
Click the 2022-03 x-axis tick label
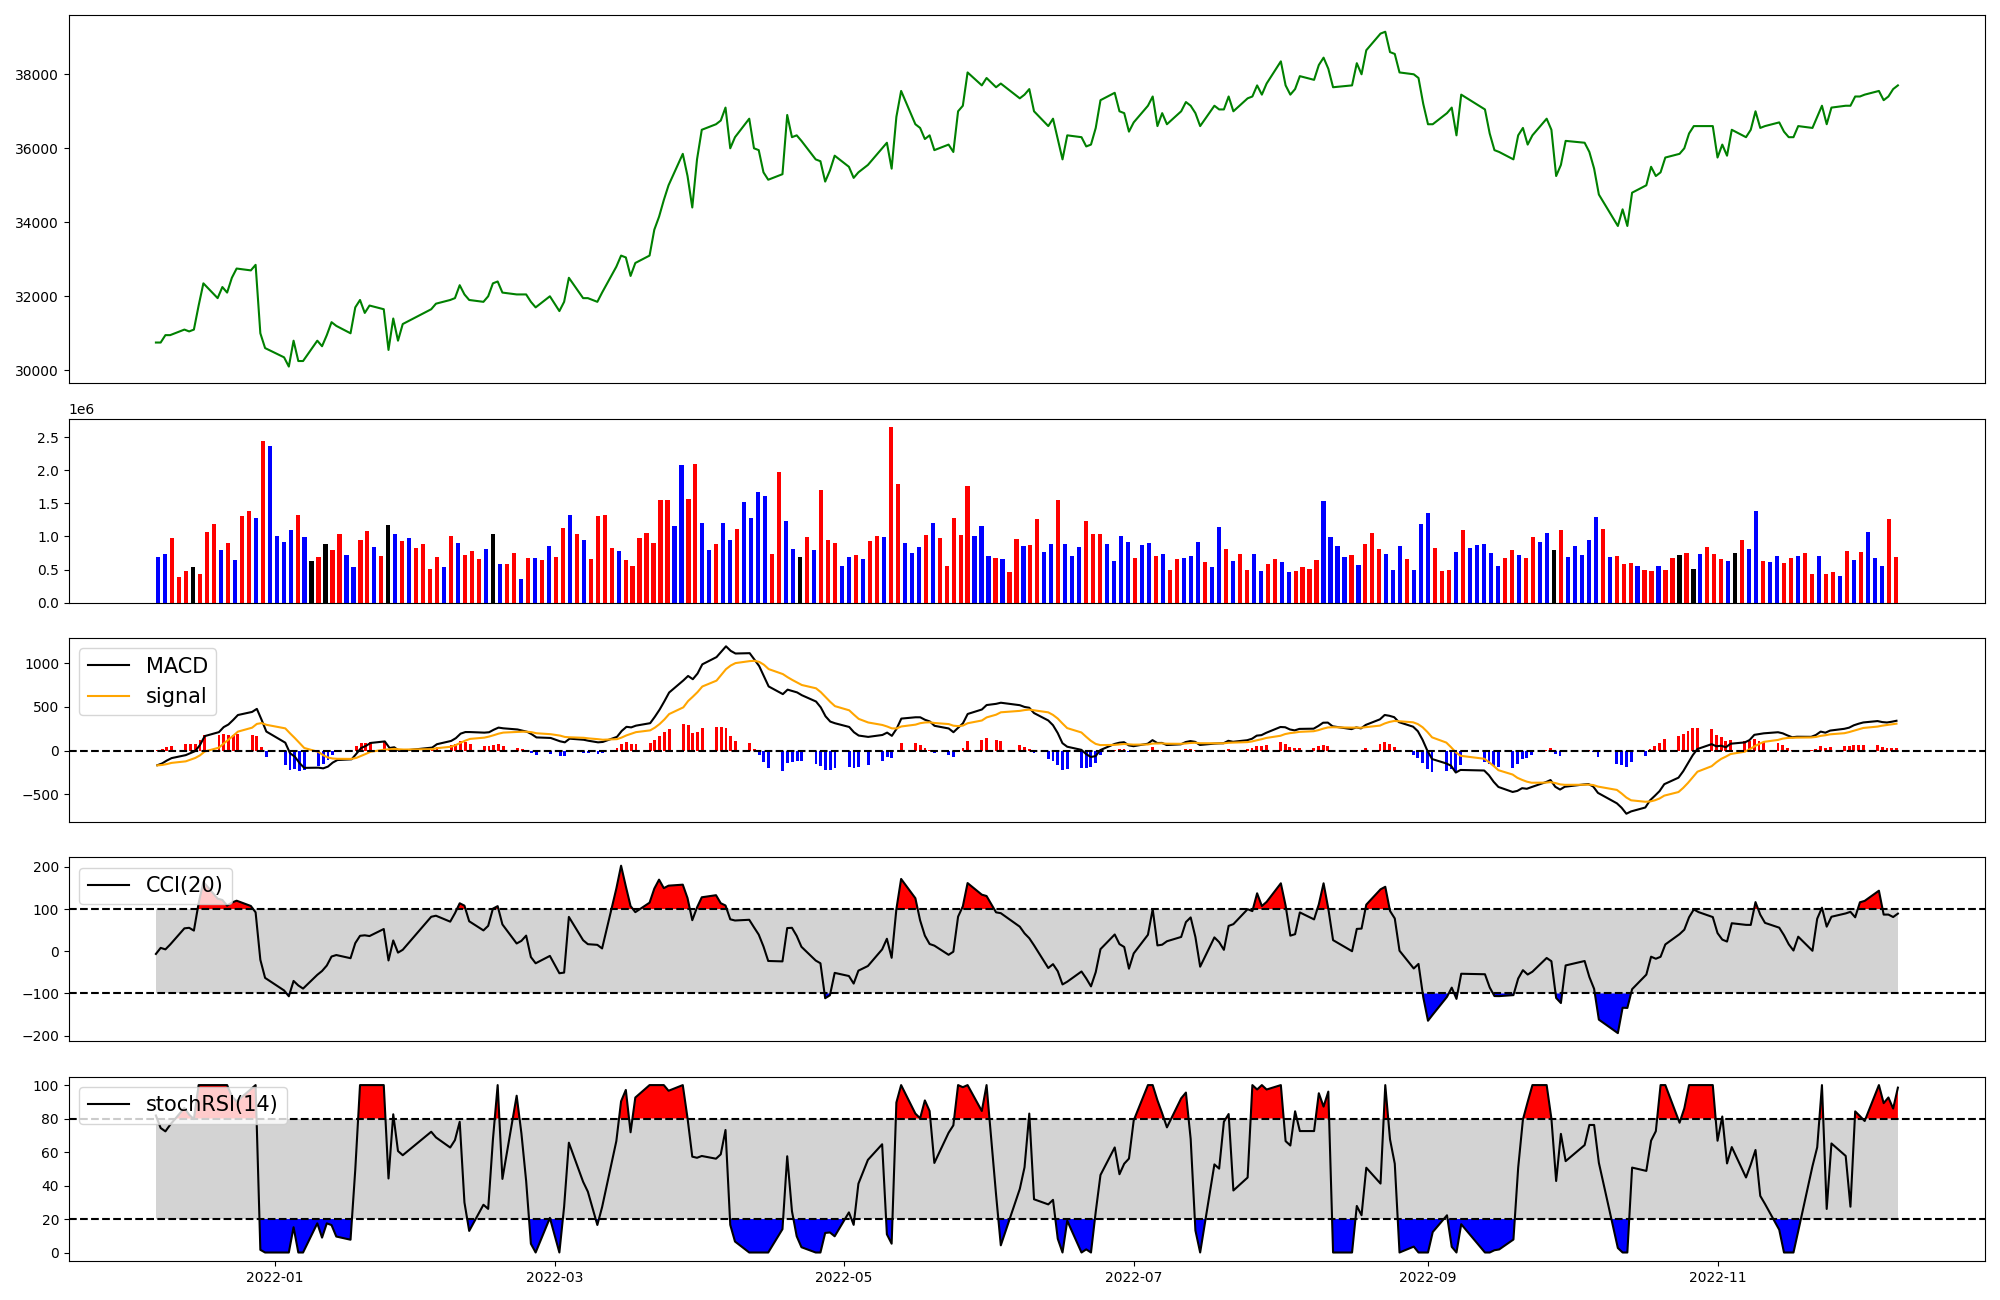[x=554, y=1277]
